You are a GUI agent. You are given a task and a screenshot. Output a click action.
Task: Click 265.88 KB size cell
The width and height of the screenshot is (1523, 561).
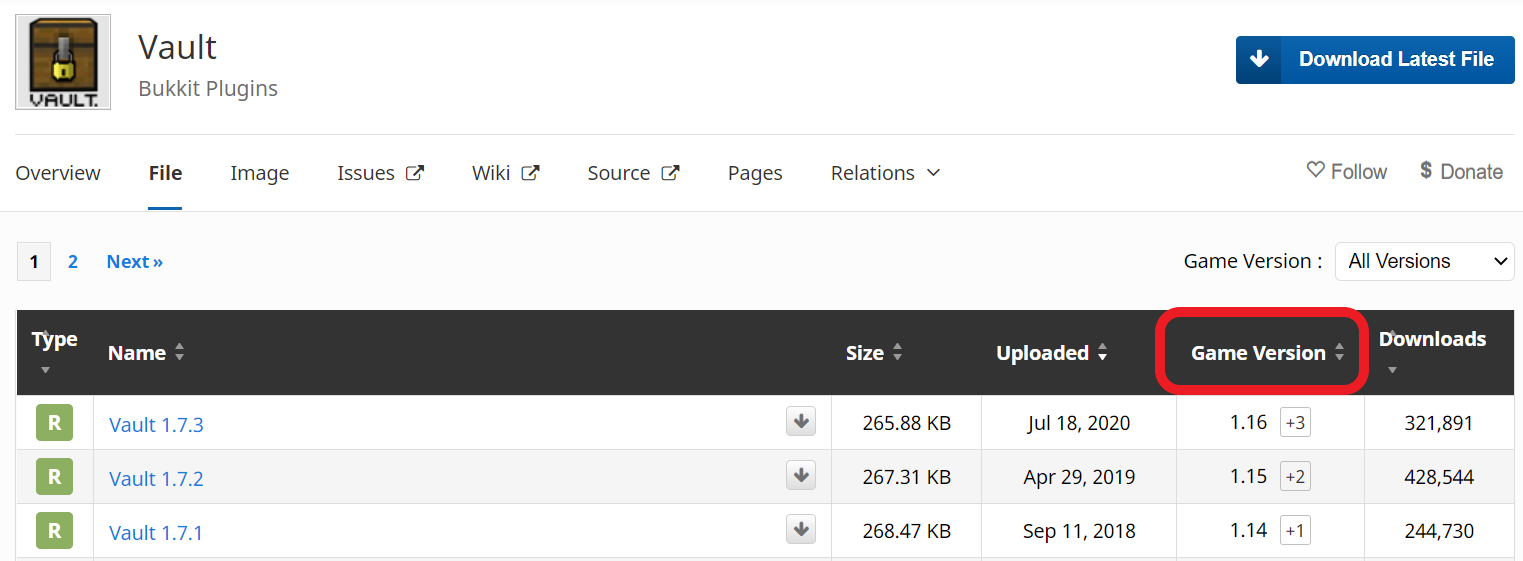(x=906, y=423)
